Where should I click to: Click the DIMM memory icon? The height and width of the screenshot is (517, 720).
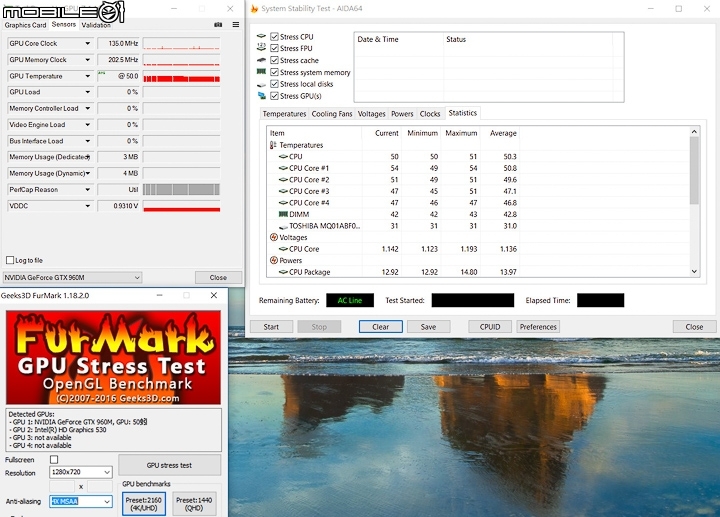pyautogui.click(x=283, y=214)
